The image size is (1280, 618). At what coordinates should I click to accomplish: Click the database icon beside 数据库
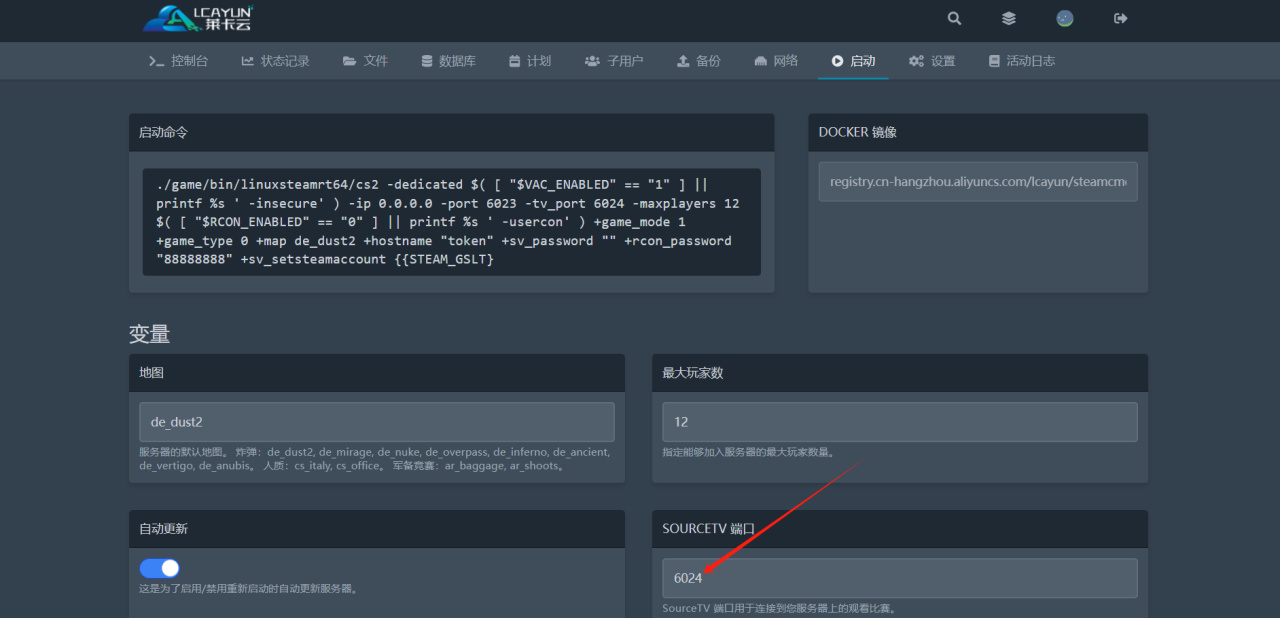(x=428, y=61)
